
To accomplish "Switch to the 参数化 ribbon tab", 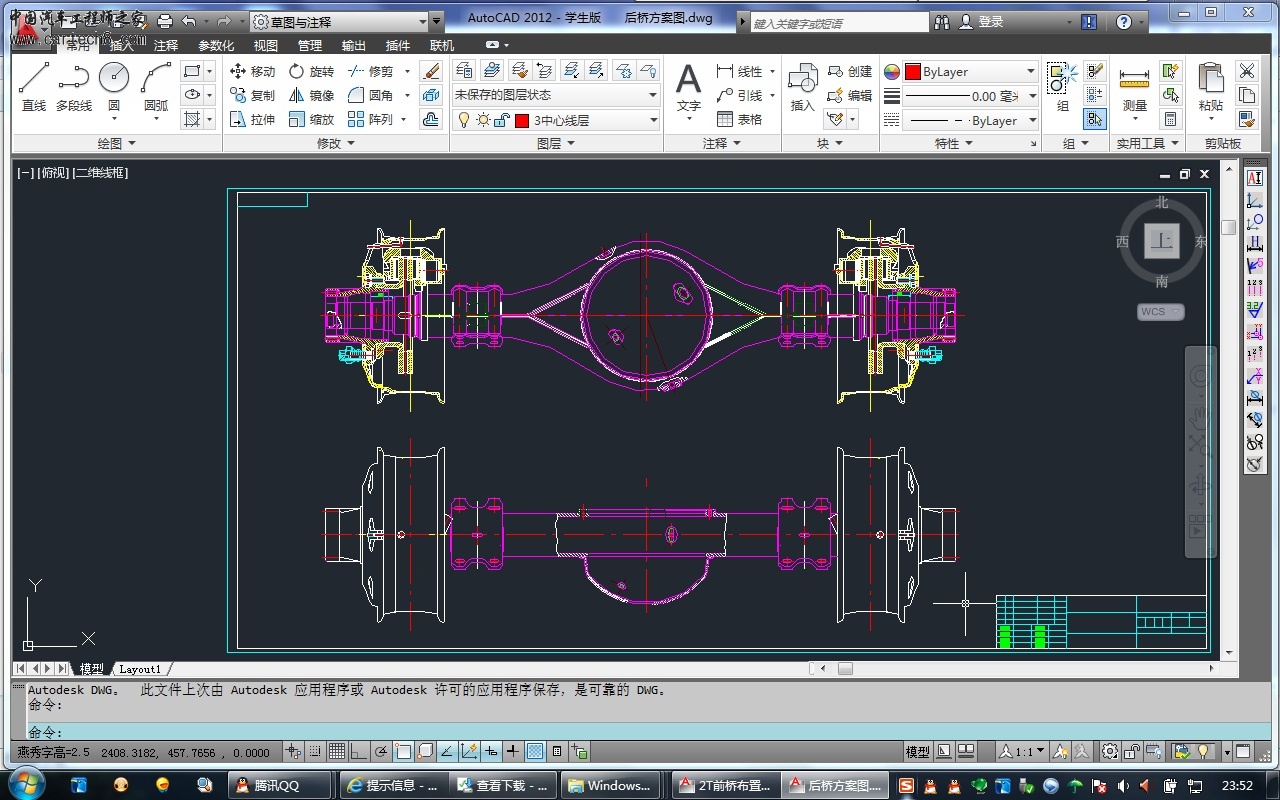I will tap(216, 45).
